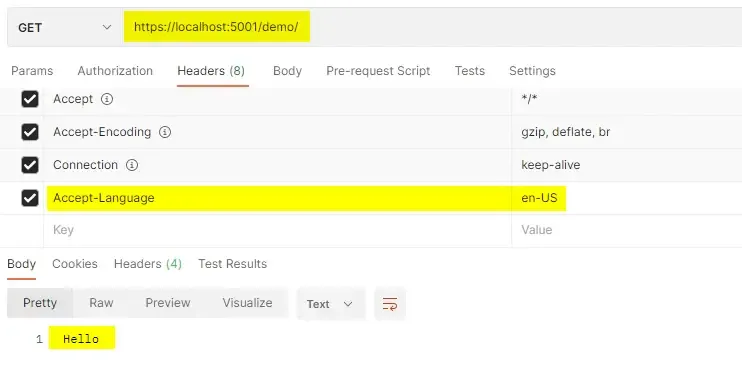Image resolution: width=742 pixels, height=388 pixels.
Task: Open the Test Results tab
Action: point(232,264)
